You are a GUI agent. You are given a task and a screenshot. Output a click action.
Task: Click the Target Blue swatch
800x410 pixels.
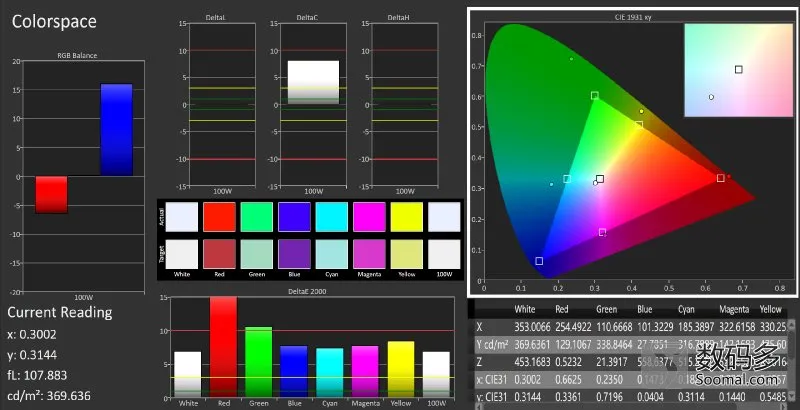tap(294, 254)
